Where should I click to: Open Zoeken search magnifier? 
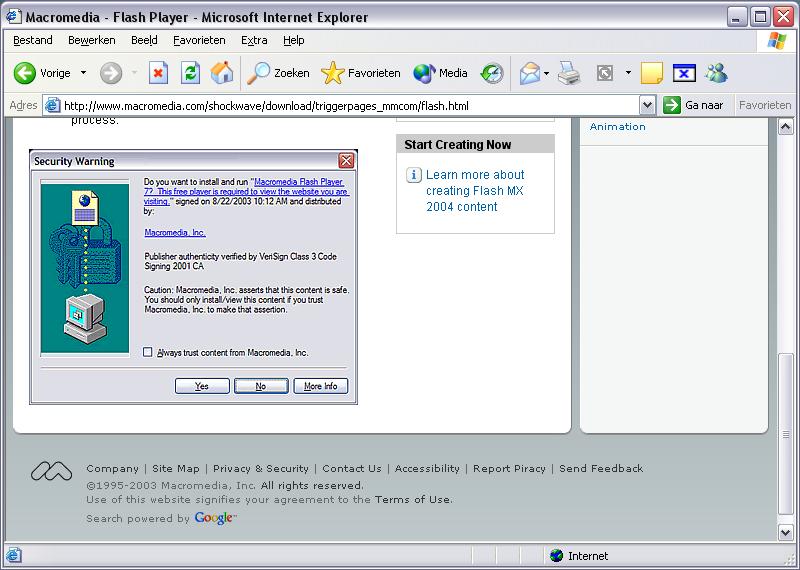point(278,73)
